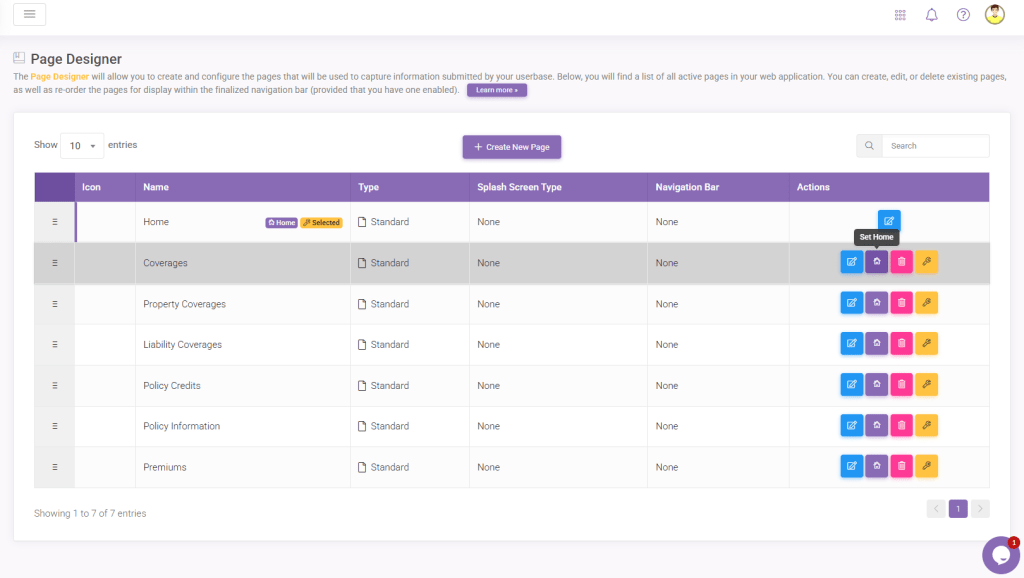Click the edit icon for Home page
Image resolution: width=1024 pixels, height=578 pixels.
(x=889, y=221)
